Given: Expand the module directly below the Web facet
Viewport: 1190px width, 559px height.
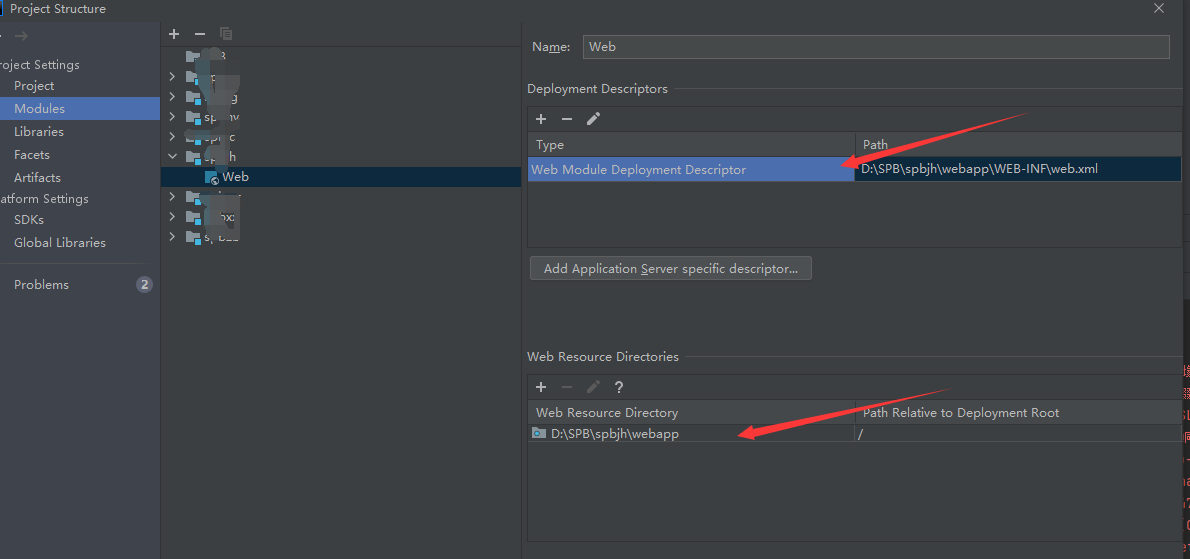Looking at the screenshot, I should 172,196.
